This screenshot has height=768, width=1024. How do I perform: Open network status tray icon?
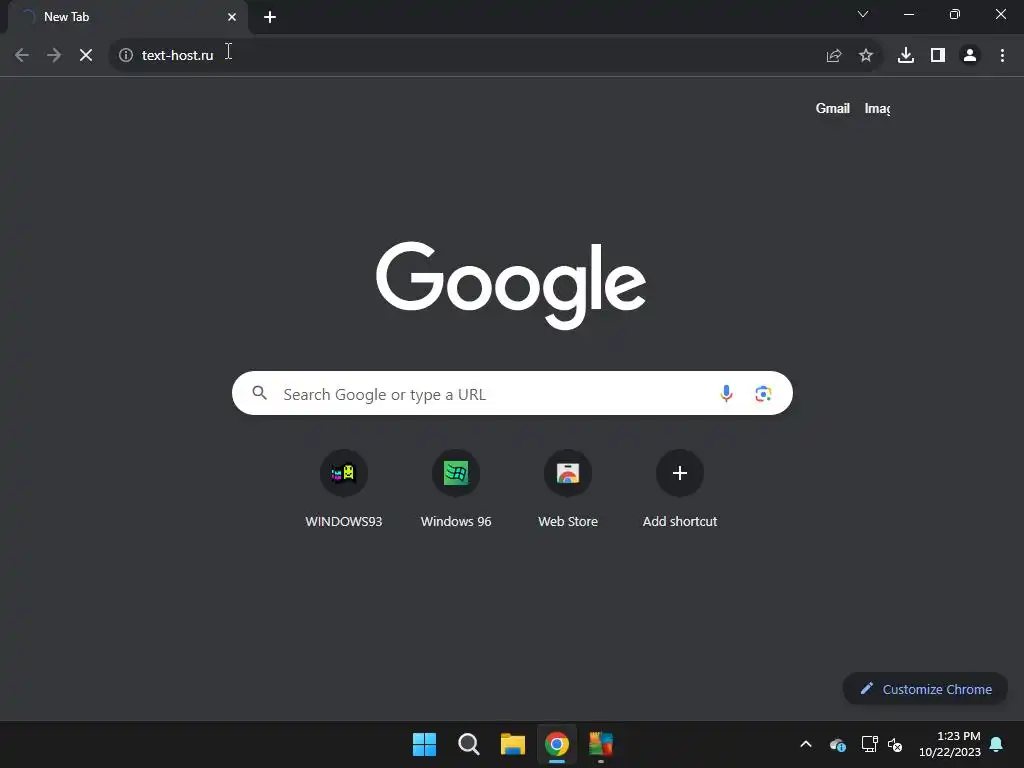869,744
